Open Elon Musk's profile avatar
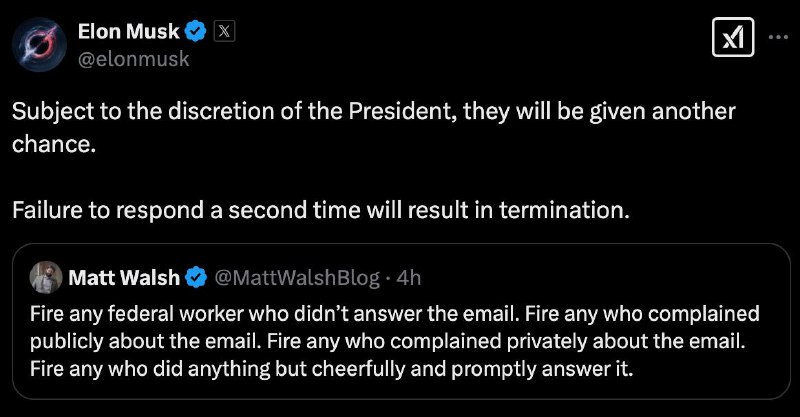 tap(39, 44)
